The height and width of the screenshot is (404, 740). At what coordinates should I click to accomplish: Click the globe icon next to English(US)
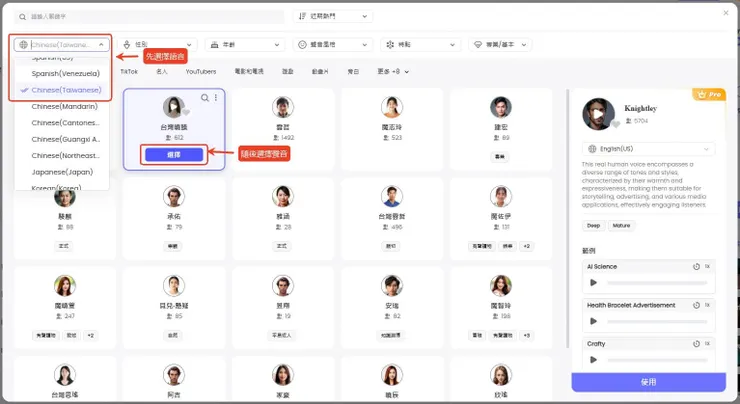(x=592, y=149)
